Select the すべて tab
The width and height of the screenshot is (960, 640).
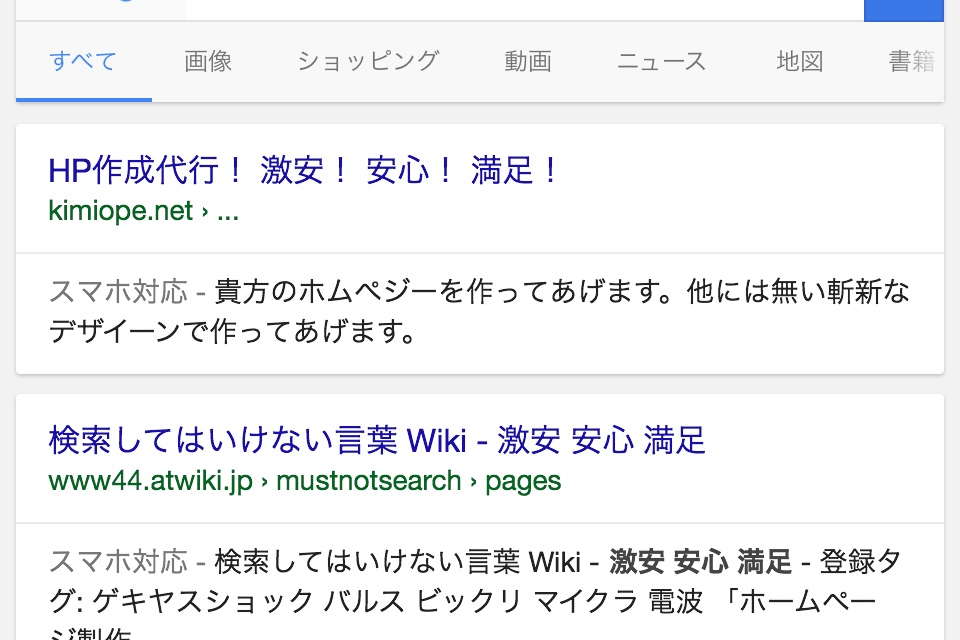(84, 62)
